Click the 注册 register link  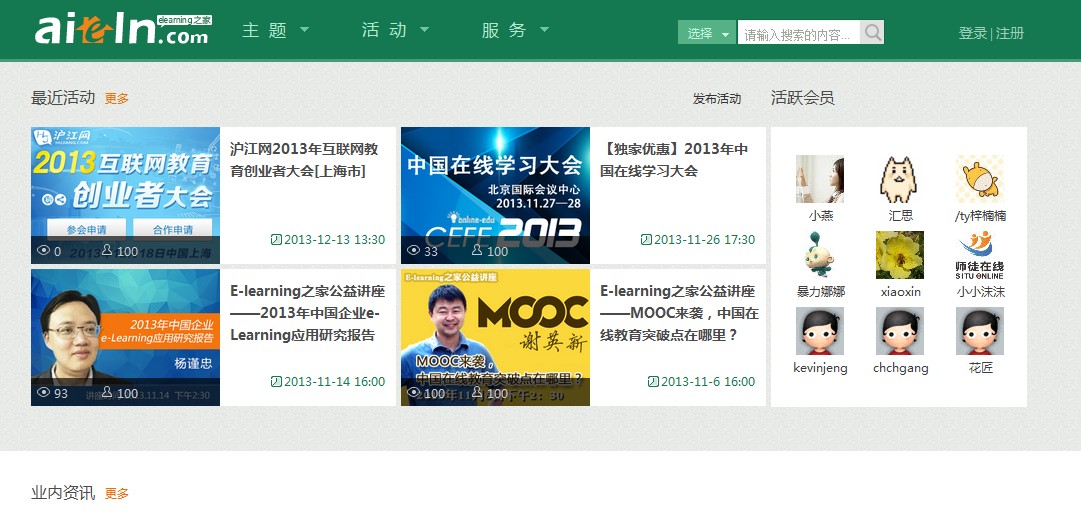click(x=1010, y=33)
